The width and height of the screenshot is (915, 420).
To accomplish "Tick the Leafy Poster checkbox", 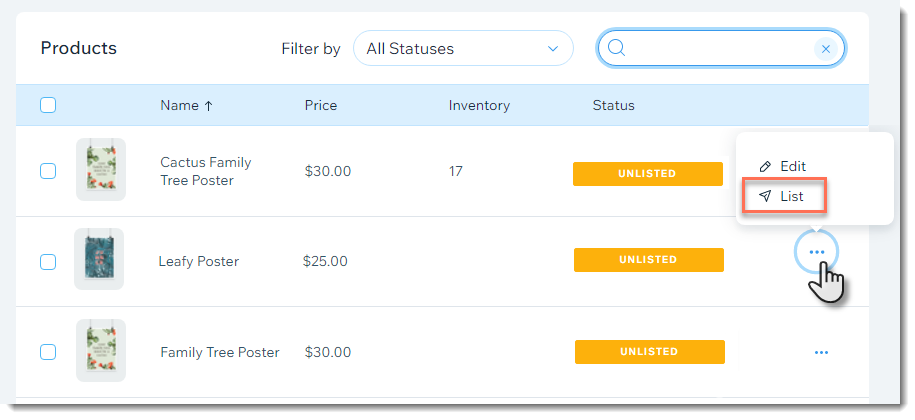I will pos(48,261).
